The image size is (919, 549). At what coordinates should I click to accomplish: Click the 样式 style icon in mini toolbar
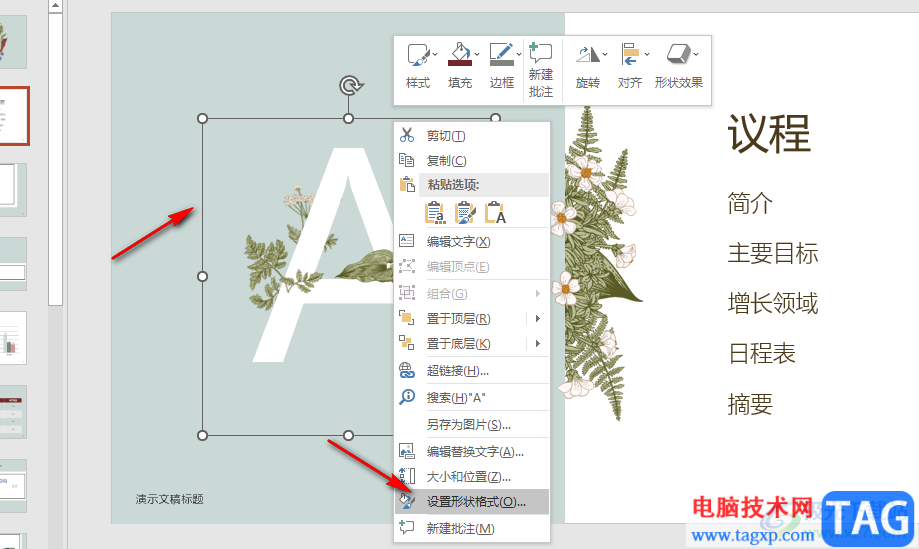coord(418,54)
